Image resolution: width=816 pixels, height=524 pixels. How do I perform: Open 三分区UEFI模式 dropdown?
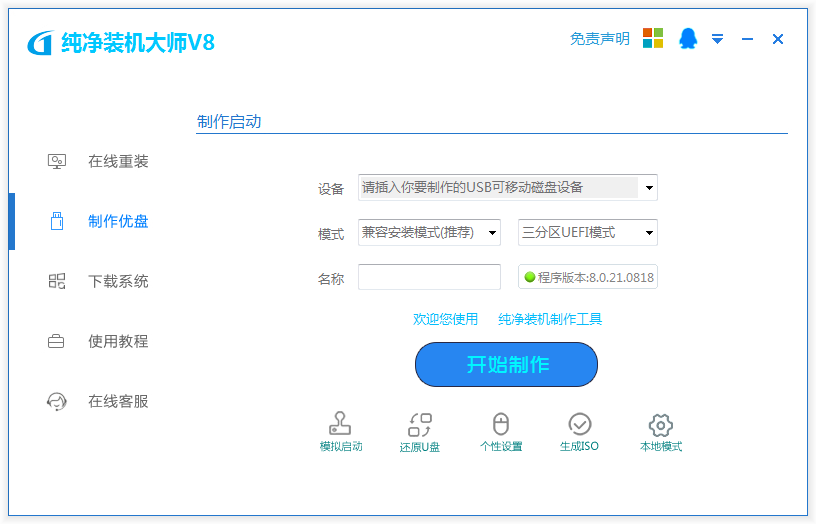tap(588, 232)
